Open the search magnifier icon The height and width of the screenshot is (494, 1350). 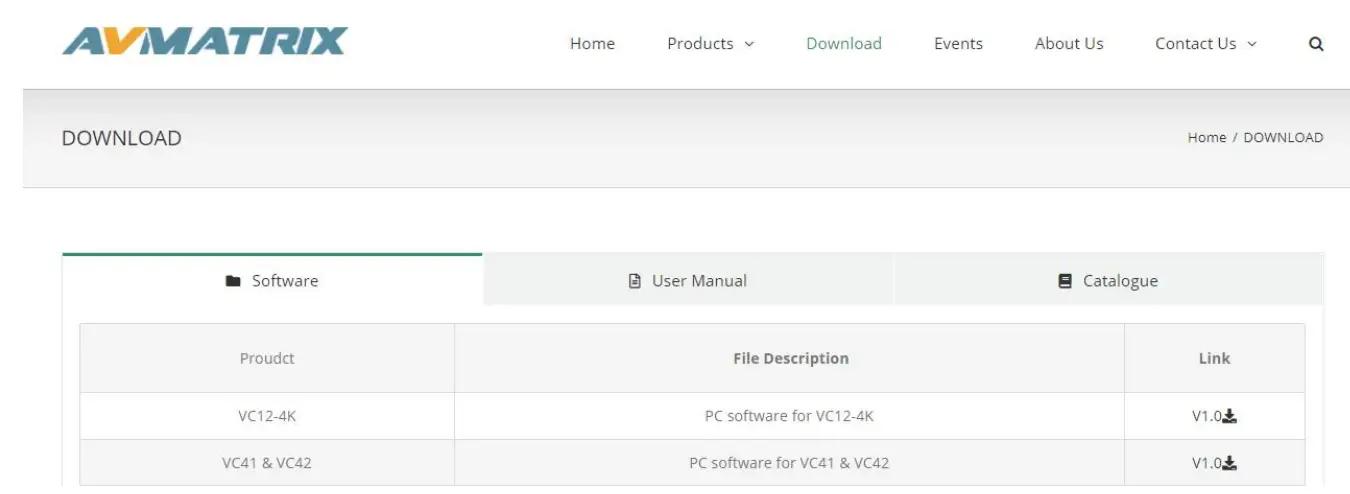click(1316, 44)
